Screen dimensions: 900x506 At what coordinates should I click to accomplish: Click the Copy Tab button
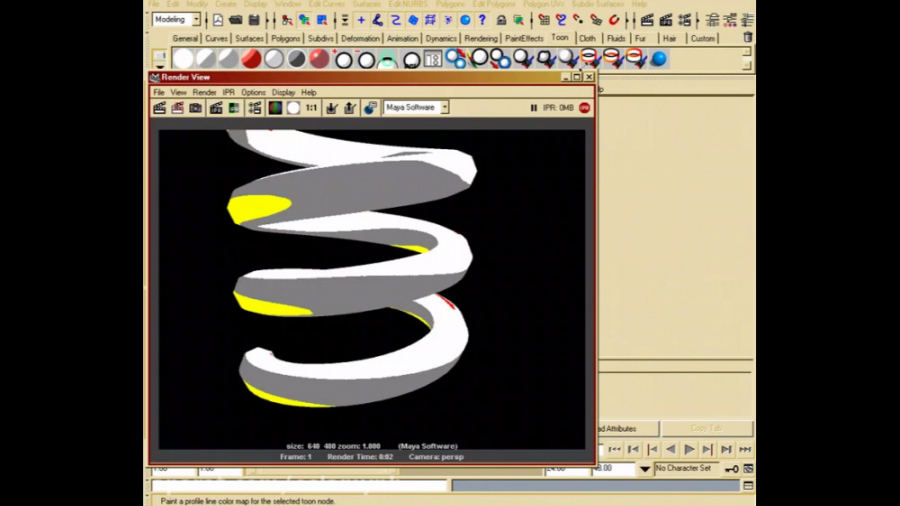[706, 428]
